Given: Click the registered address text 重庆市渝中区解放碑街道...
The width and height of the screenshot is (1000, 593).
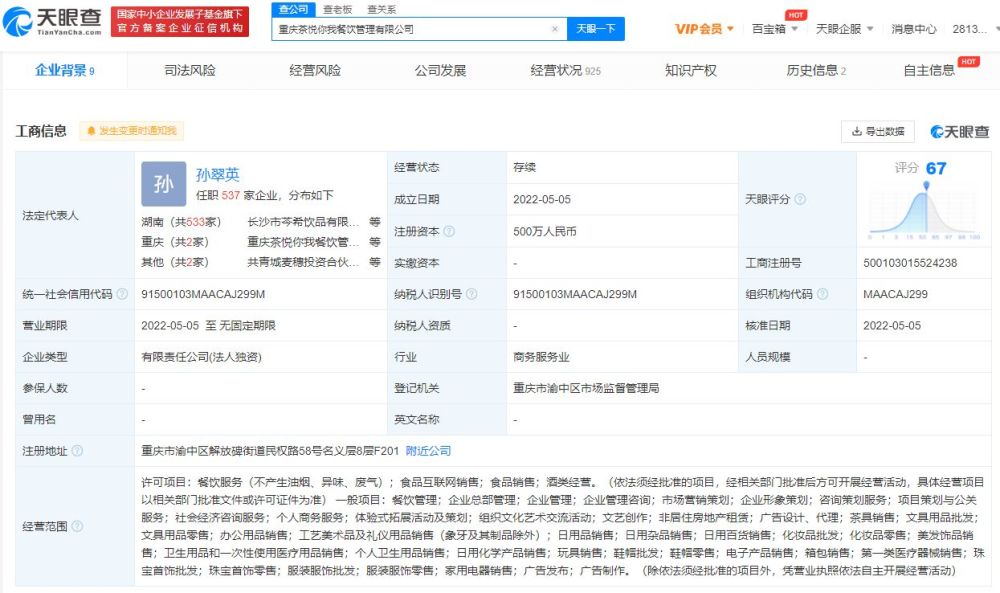Looking at the screenshot, I should point(209,451).
